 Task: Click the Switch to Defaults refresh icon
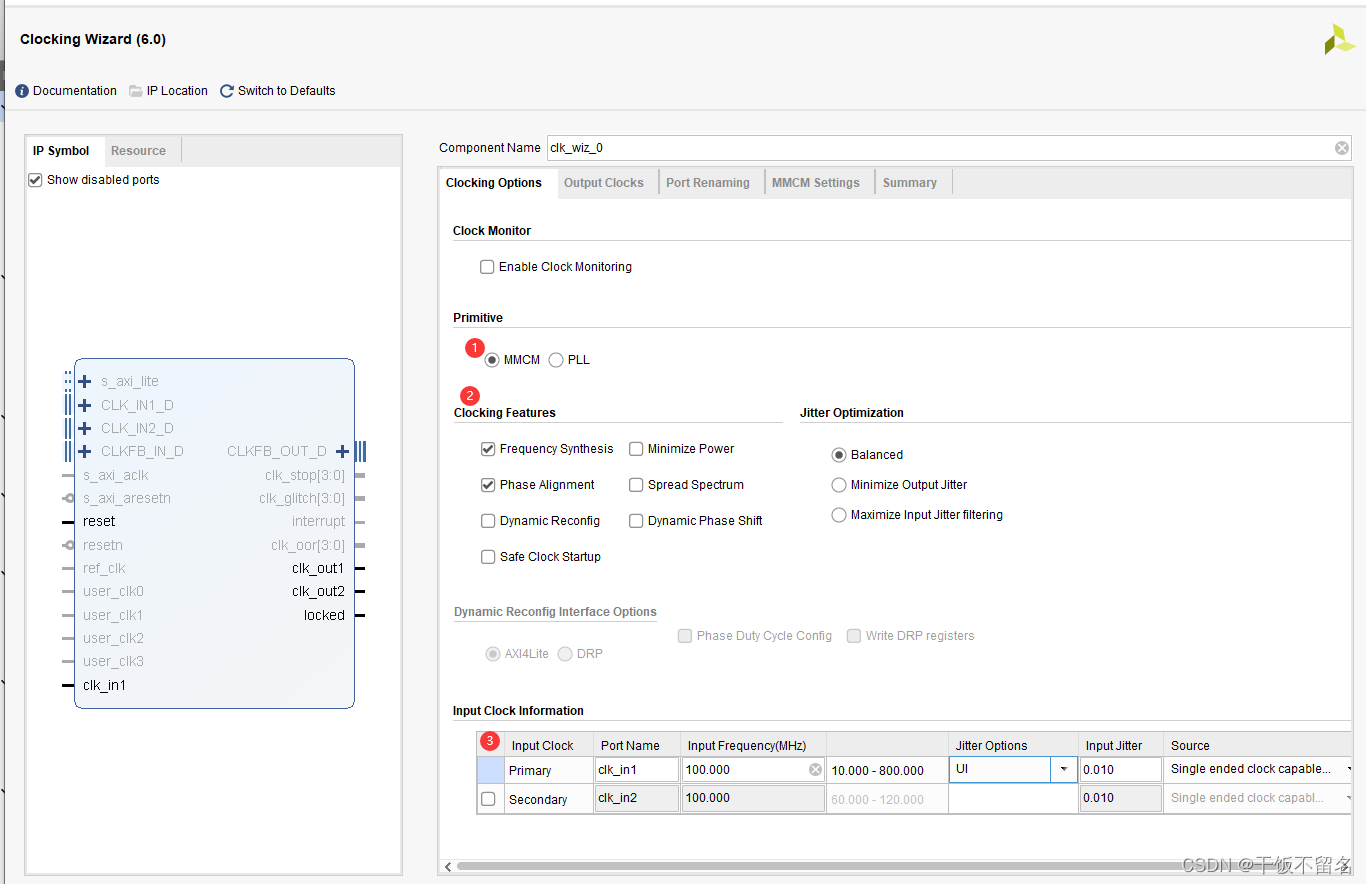click(x=227, y=91)
